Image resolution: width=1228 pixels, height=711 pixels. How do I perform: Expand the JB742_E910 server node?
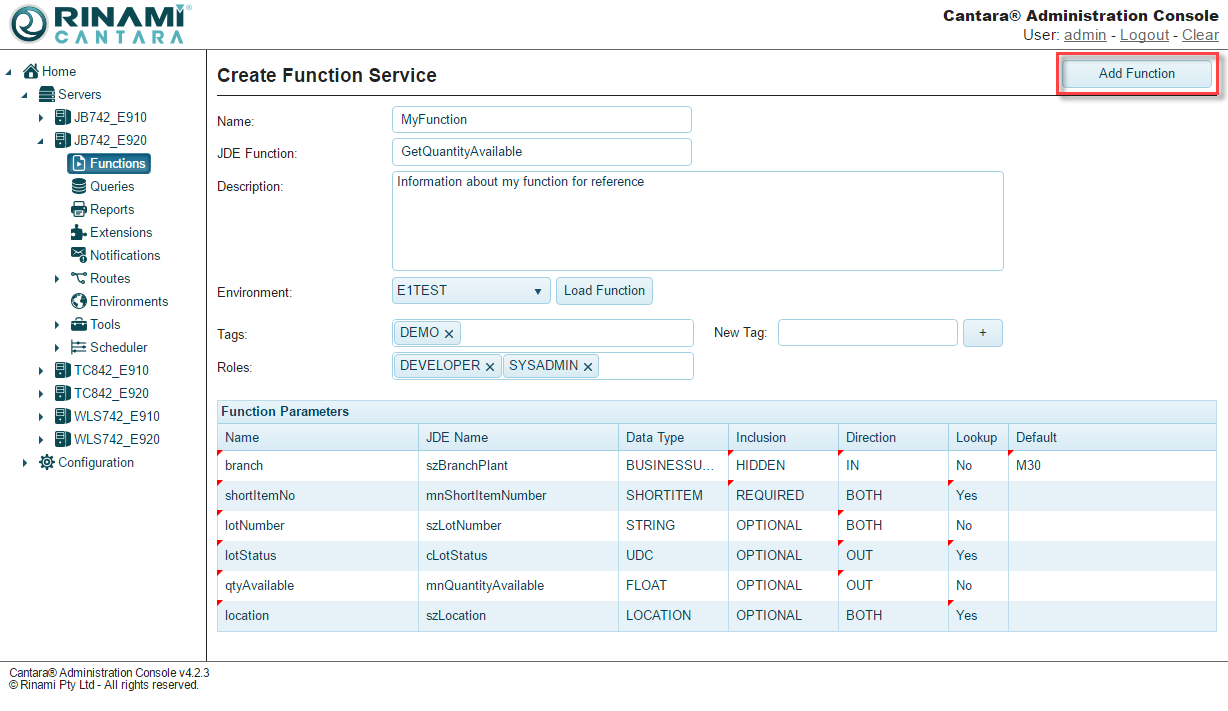click(41, 118)
